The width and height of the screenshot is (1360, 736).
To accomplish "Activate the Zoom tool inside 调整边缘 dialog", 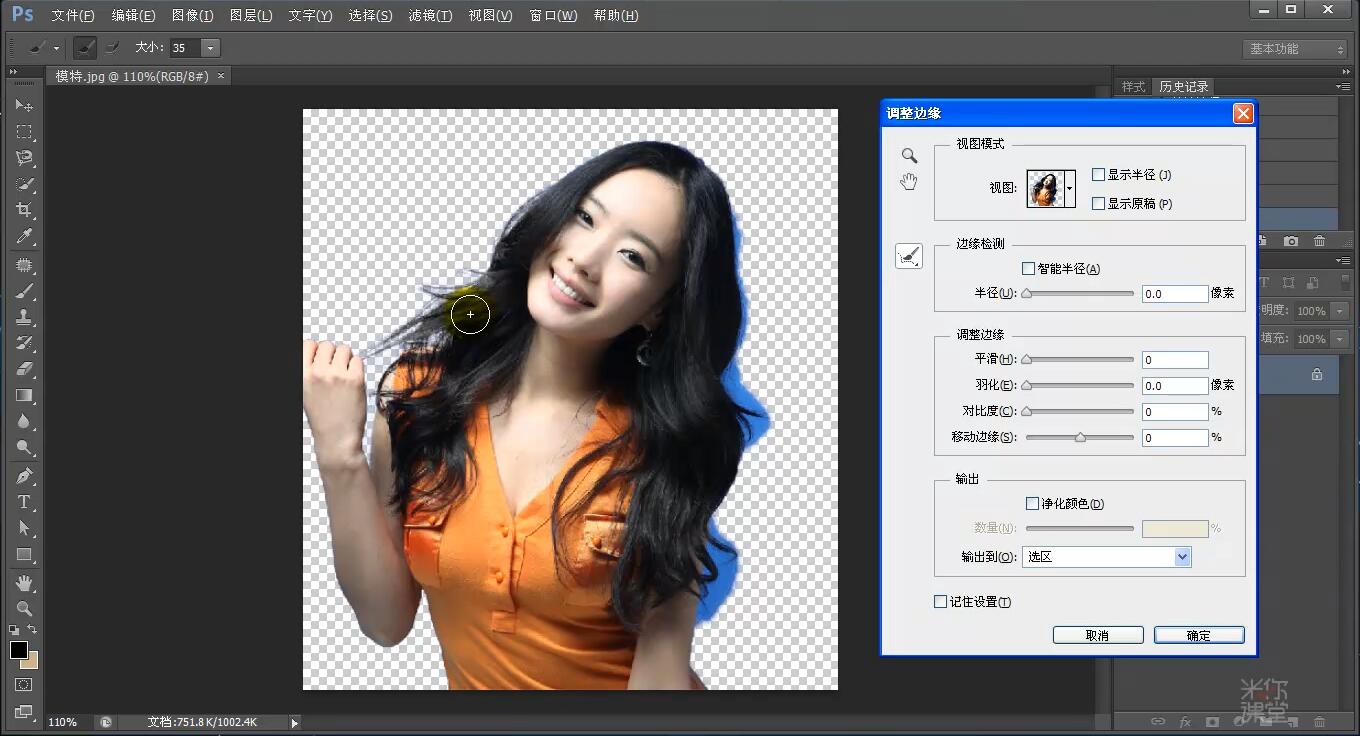I will pos(908,155).
